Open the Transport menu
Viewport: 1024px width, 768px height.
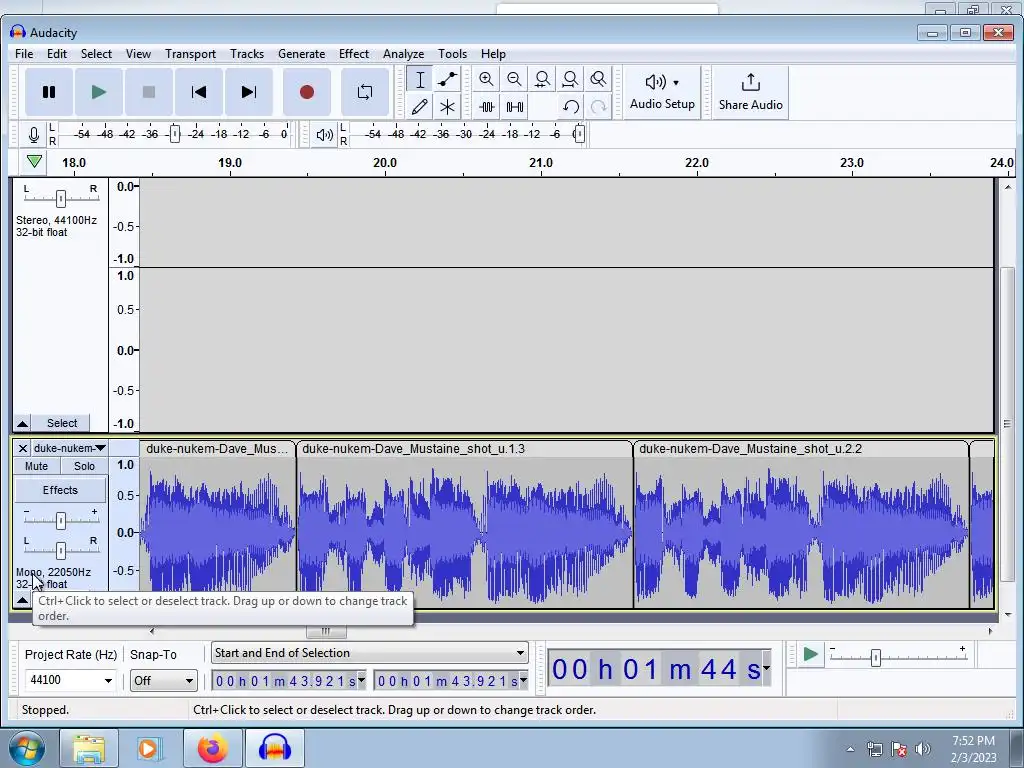[190, 54]
